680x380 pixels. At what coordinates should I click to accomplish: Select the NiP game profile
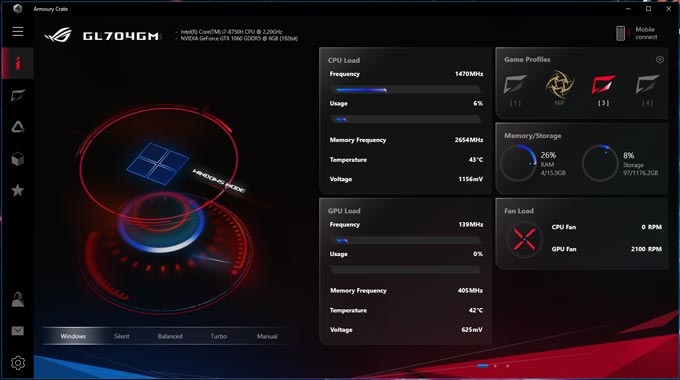(559, 88)
